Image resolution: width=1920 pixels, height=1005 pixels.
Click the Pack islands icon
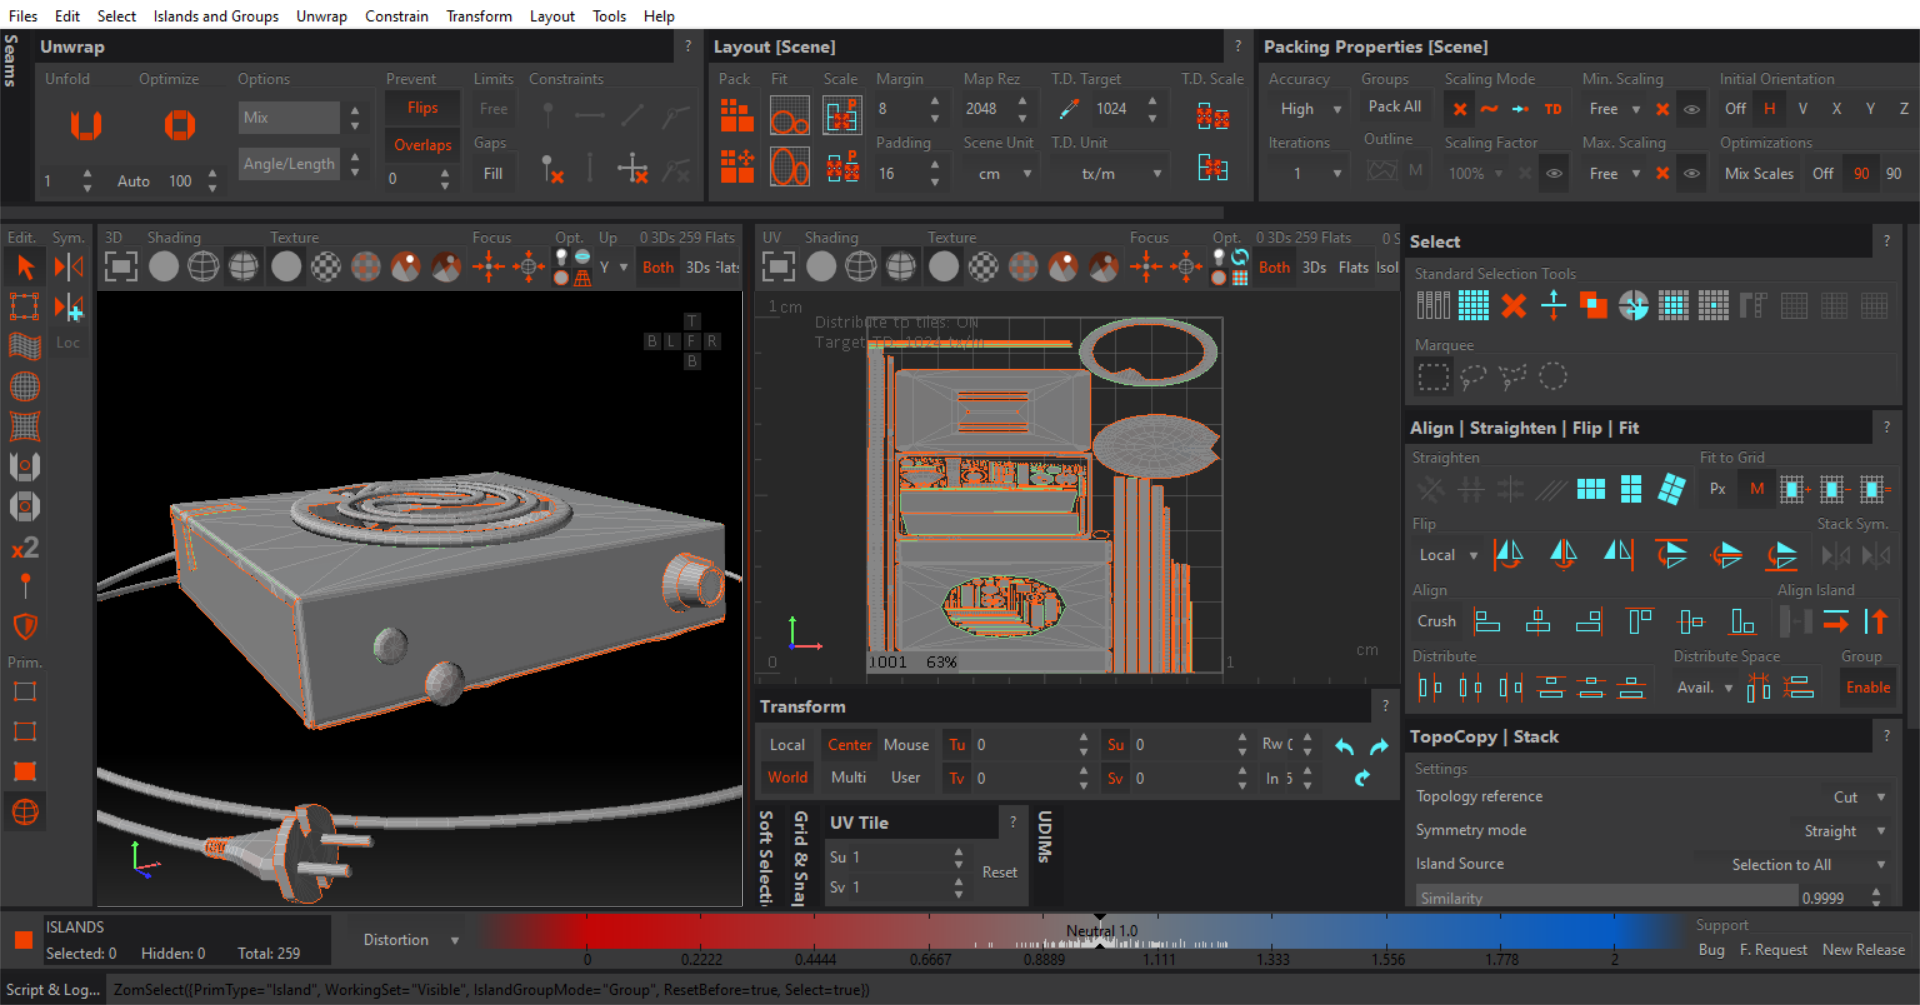pyautogui.click(x=737, y=116)
